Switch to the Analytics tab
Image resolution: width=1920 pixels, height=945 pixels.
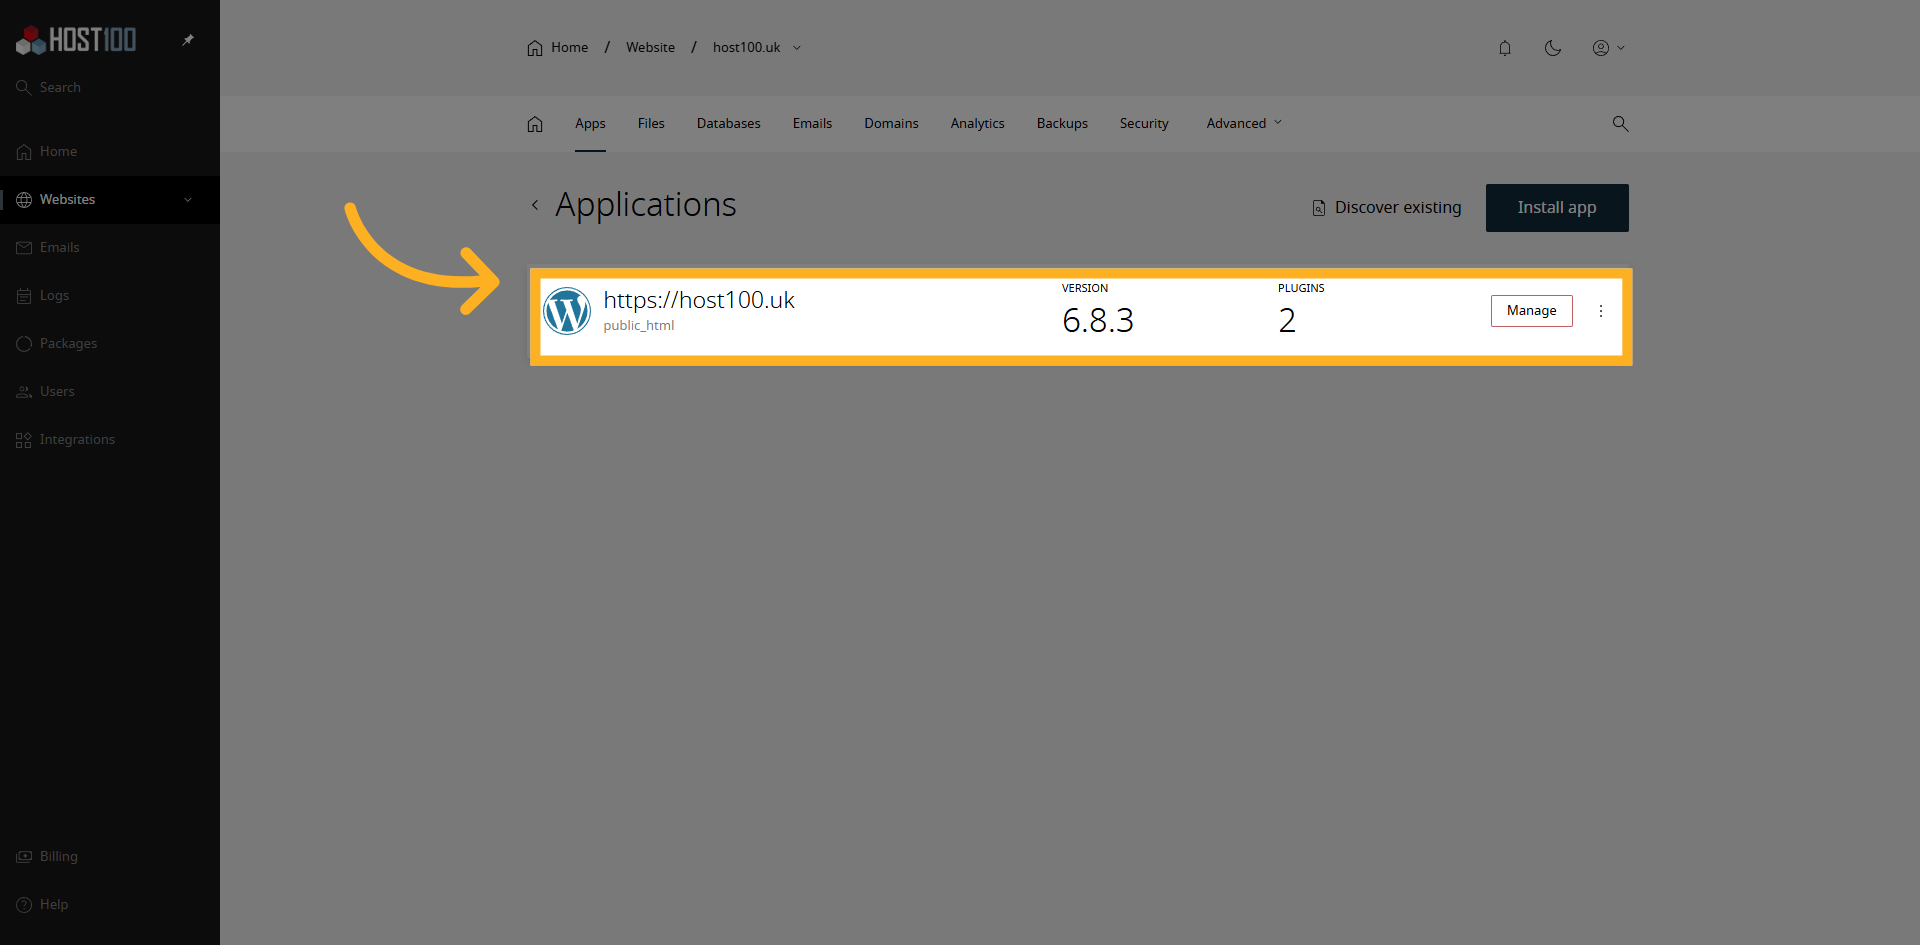click(x=977, y=124)
